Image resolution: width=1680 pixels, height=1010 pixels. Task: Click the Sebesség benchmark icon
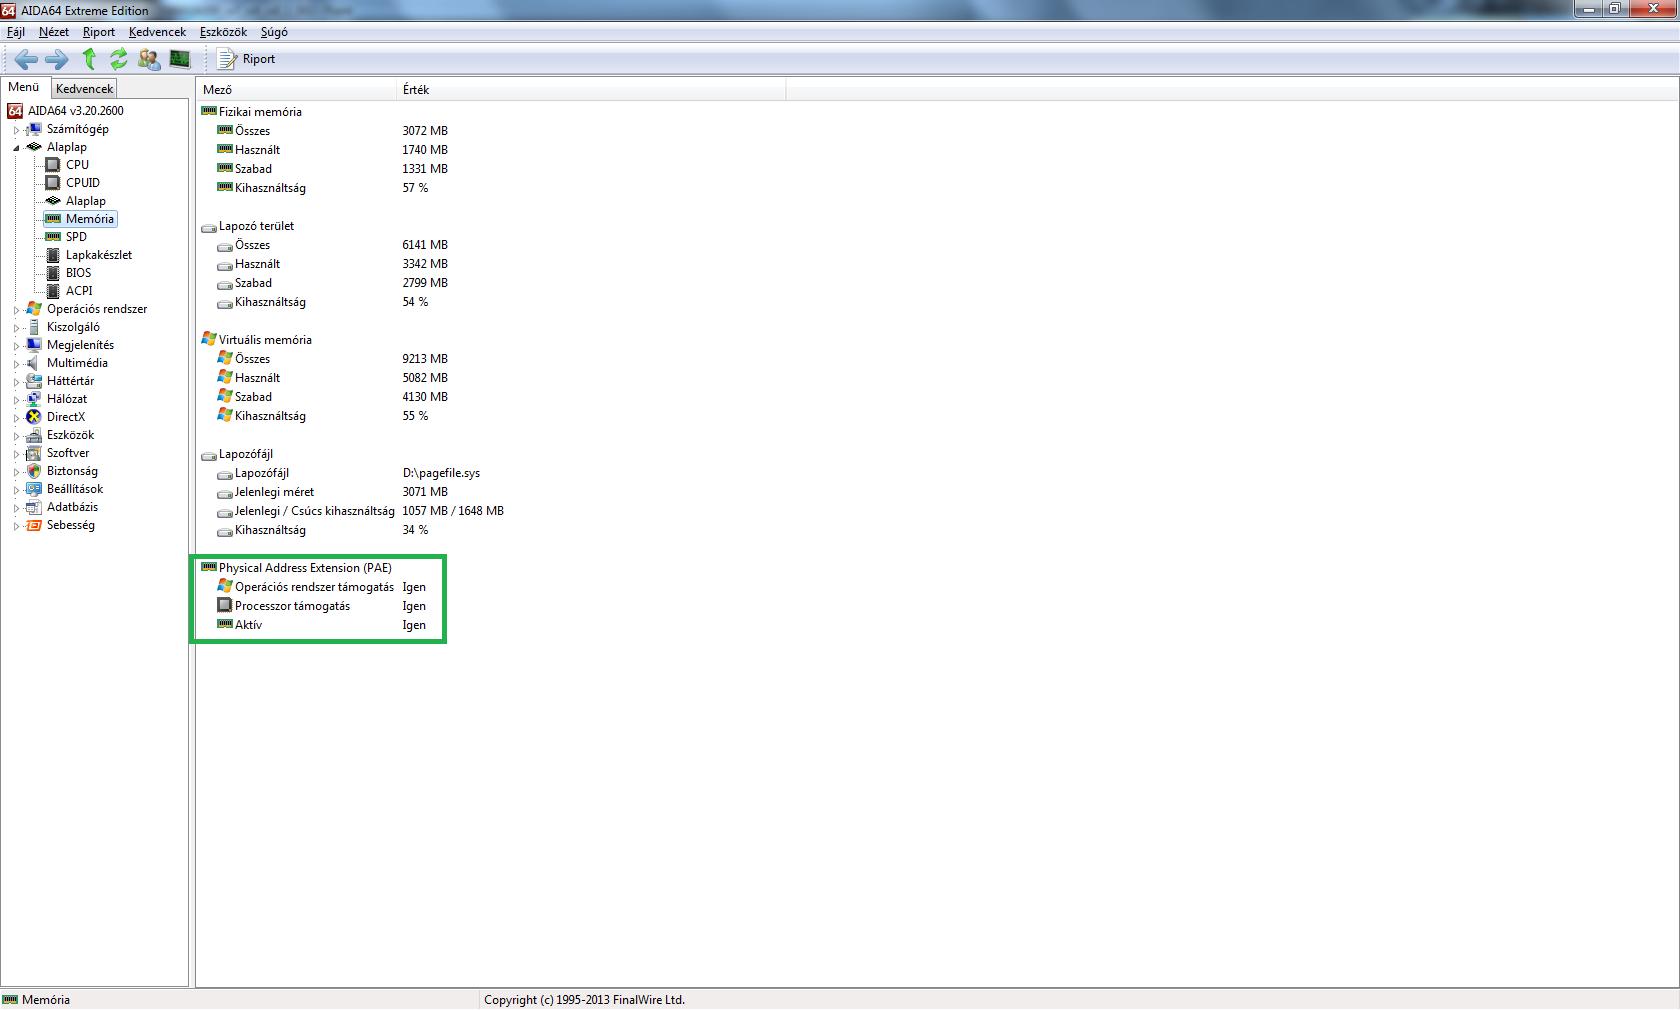pyautogui.click(x=34, y=525)
